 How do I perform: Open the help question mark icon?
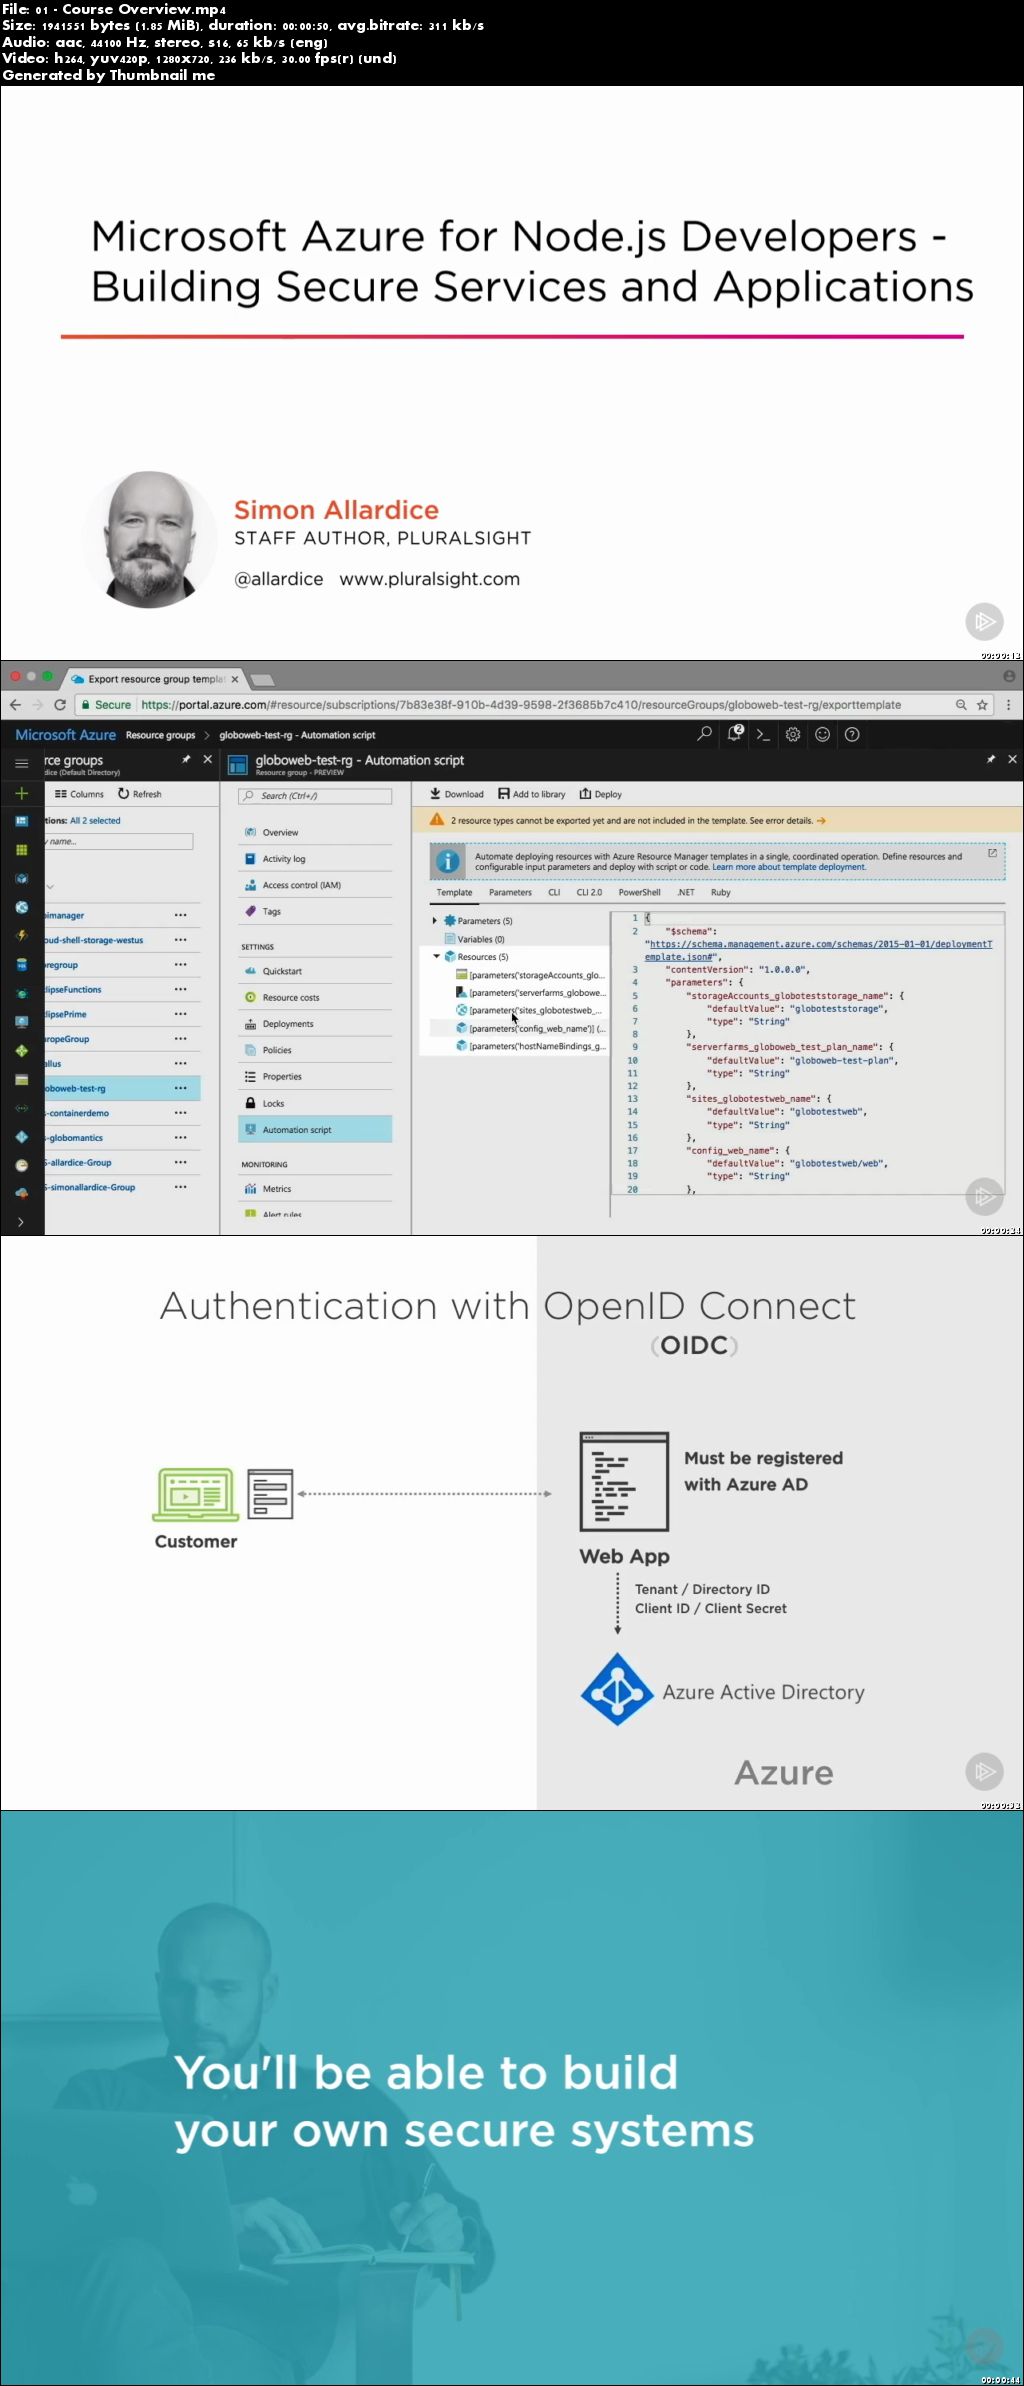point(852,734)
